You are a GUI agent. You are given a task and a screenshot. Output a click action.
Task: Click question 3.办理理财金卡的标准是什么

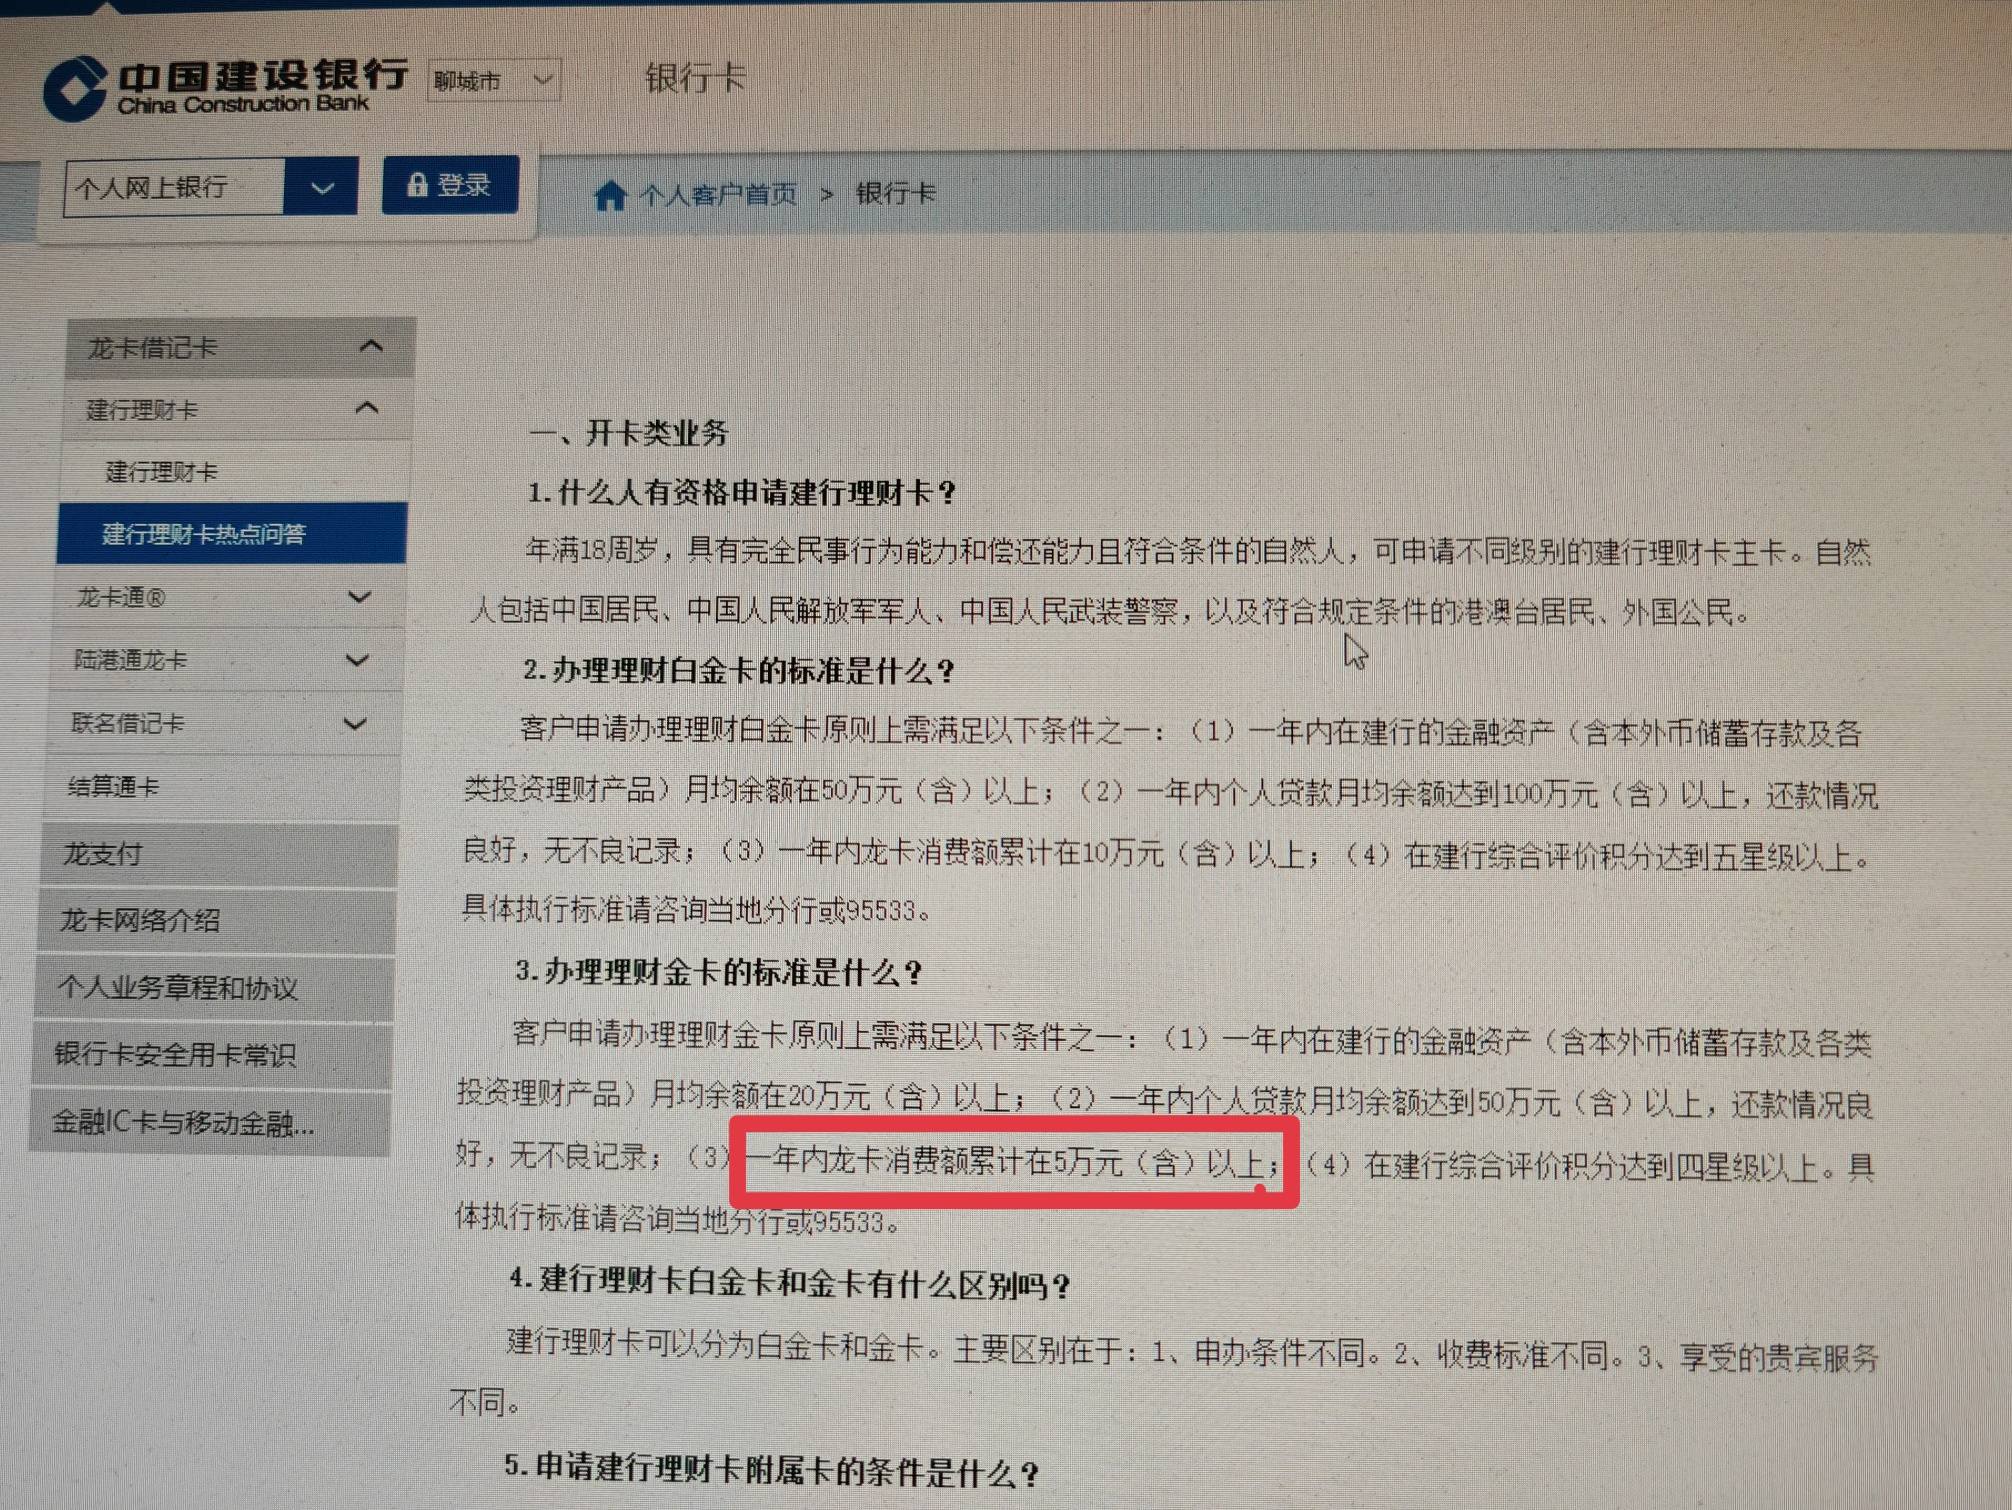718,972
